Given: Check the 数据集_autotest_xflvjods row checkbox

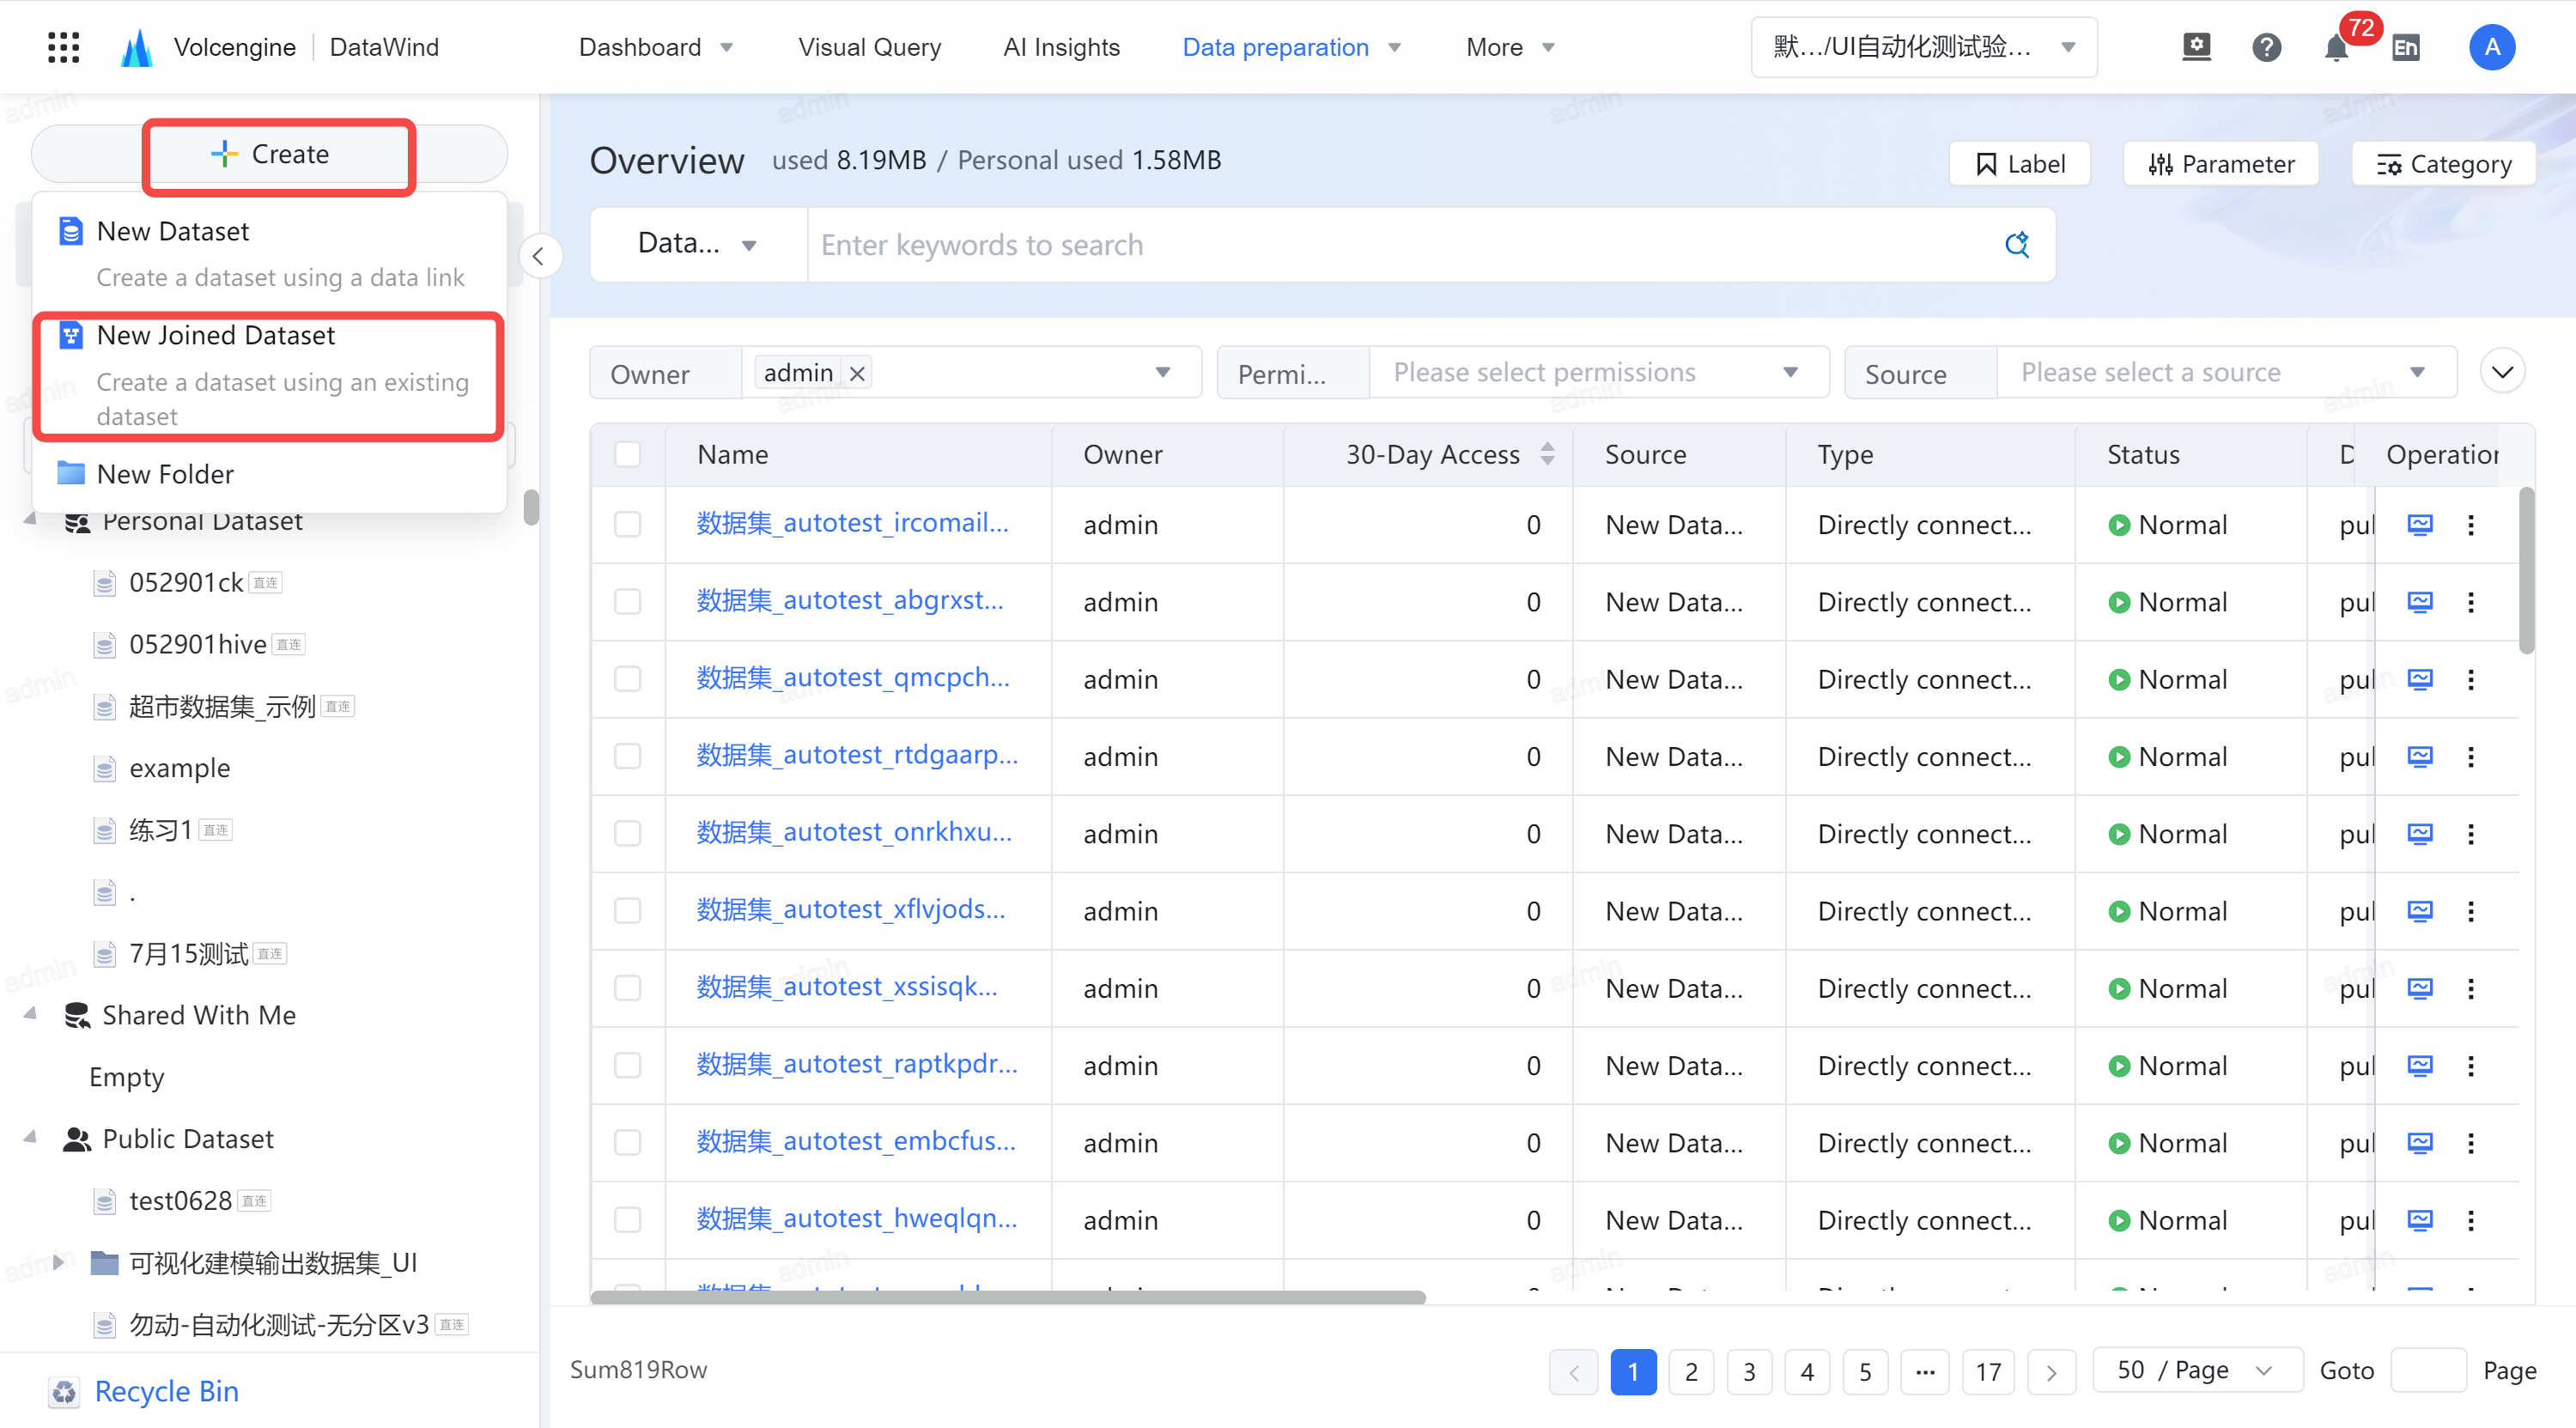Looking at the screenshot, I should click(x=628, y=911).
